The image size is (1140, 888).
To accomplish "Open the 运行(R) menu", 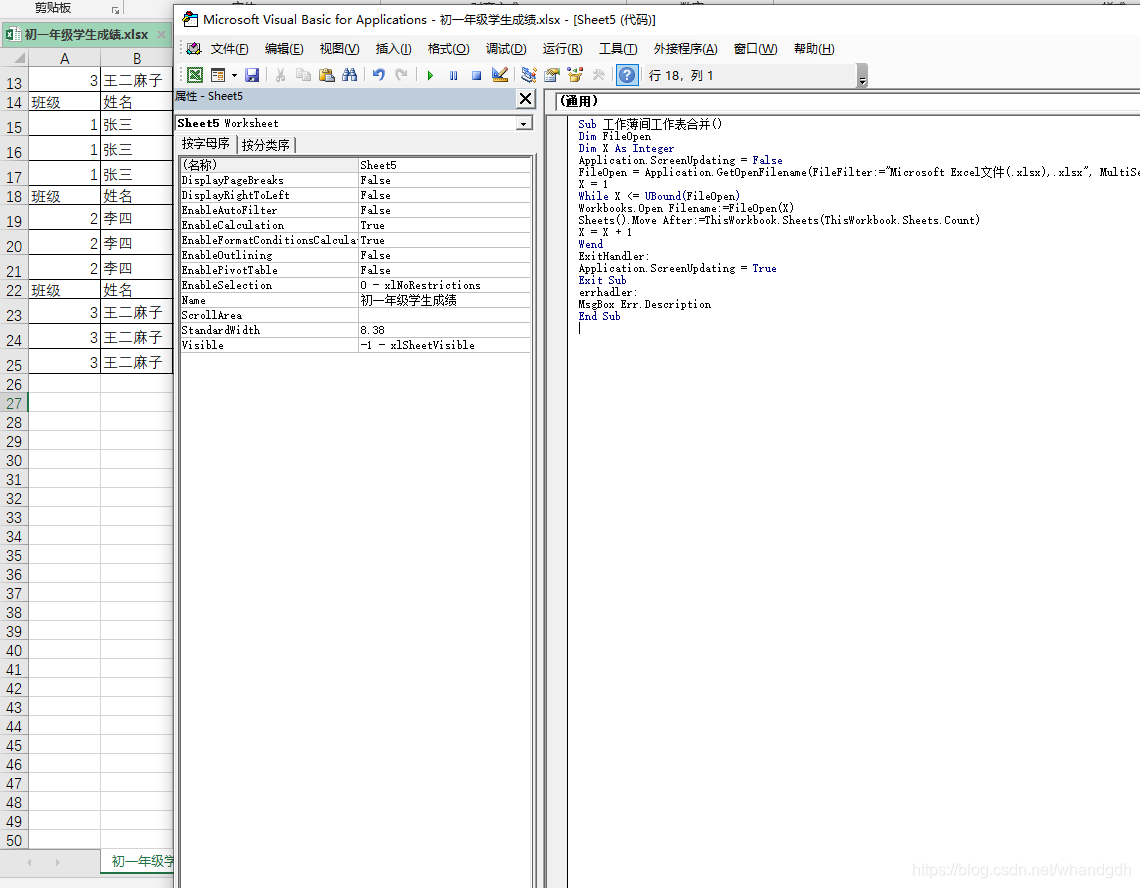I will click(563, 49).
